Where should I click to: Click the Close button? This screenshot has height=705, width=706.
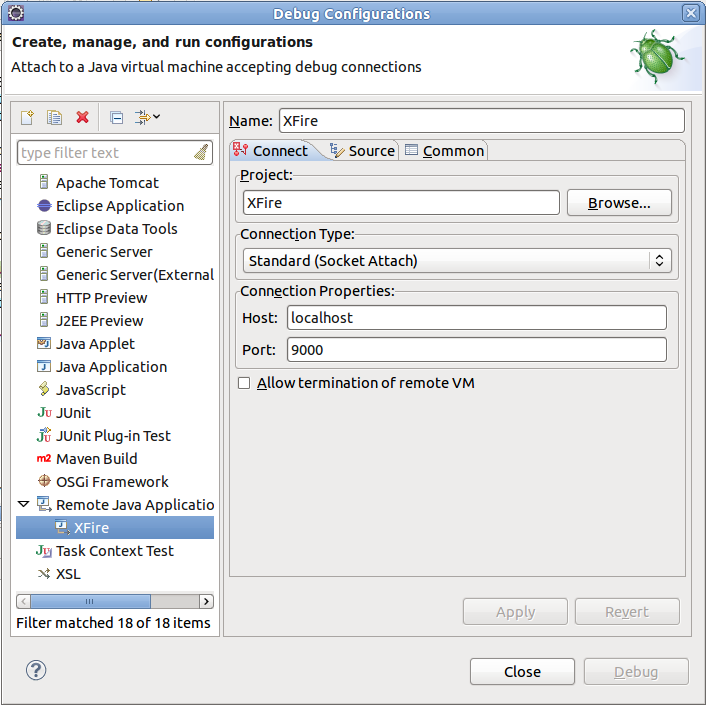click(x=522, y=672)
